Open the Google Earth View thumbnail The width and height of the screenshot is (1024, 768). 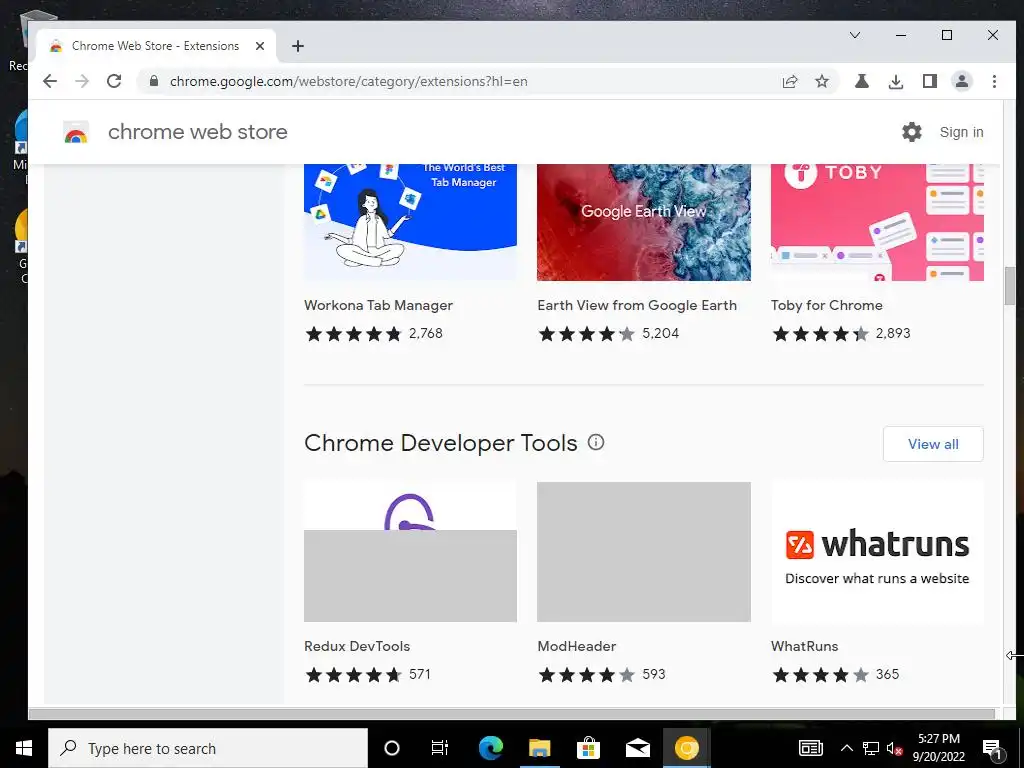(644, 222)
